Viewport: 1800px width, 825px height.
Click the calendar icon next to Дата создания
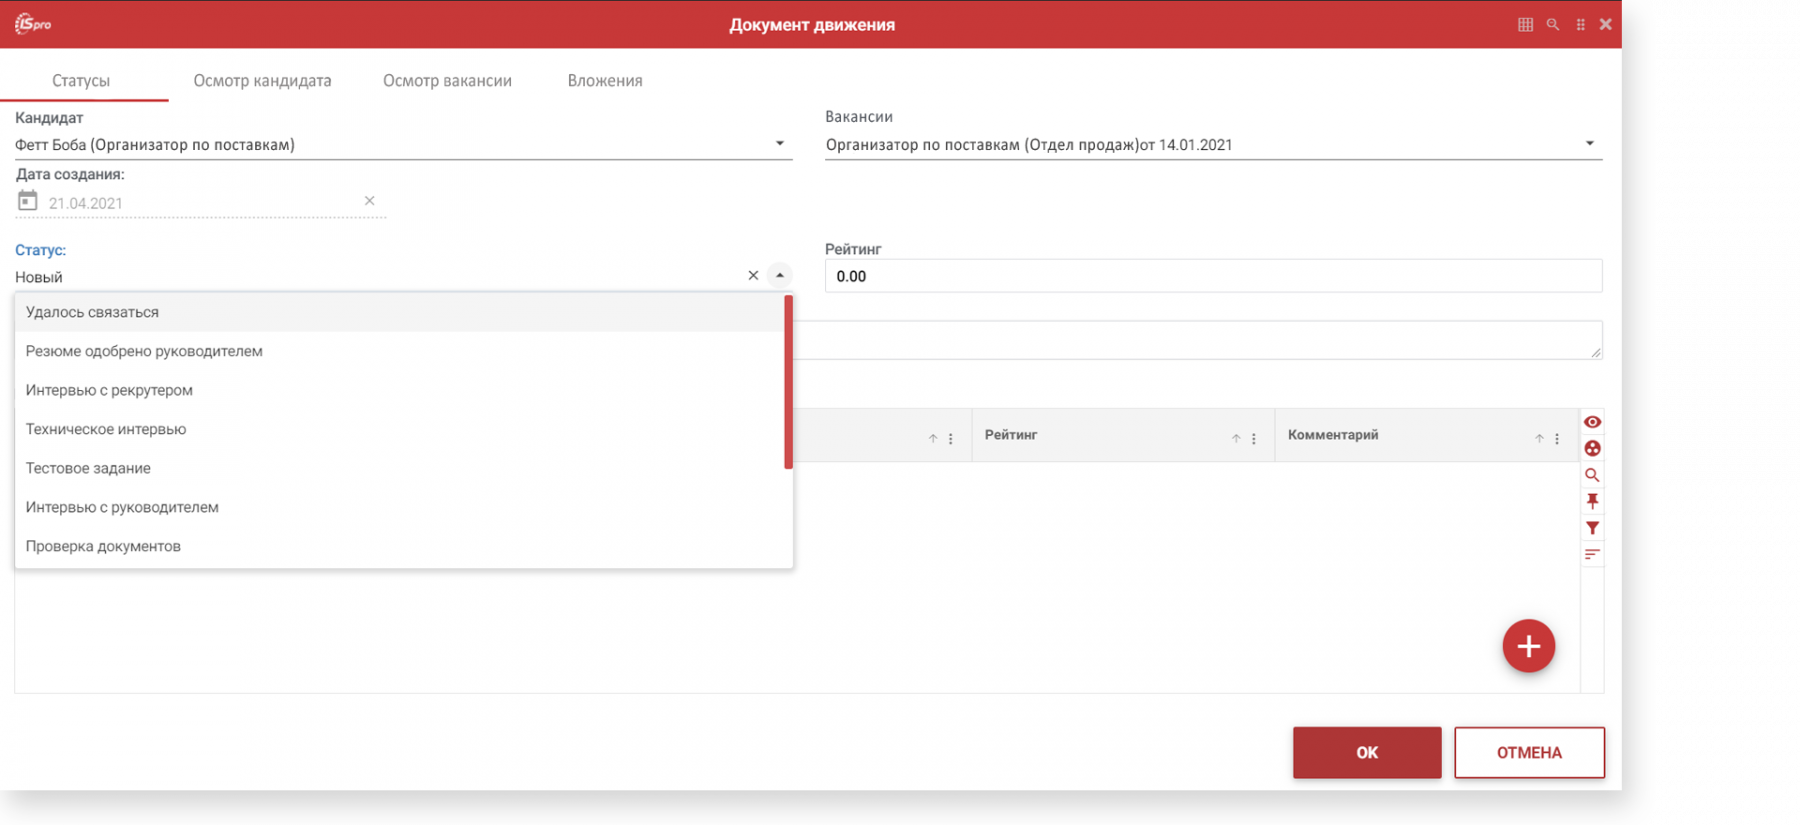point(27,201)
